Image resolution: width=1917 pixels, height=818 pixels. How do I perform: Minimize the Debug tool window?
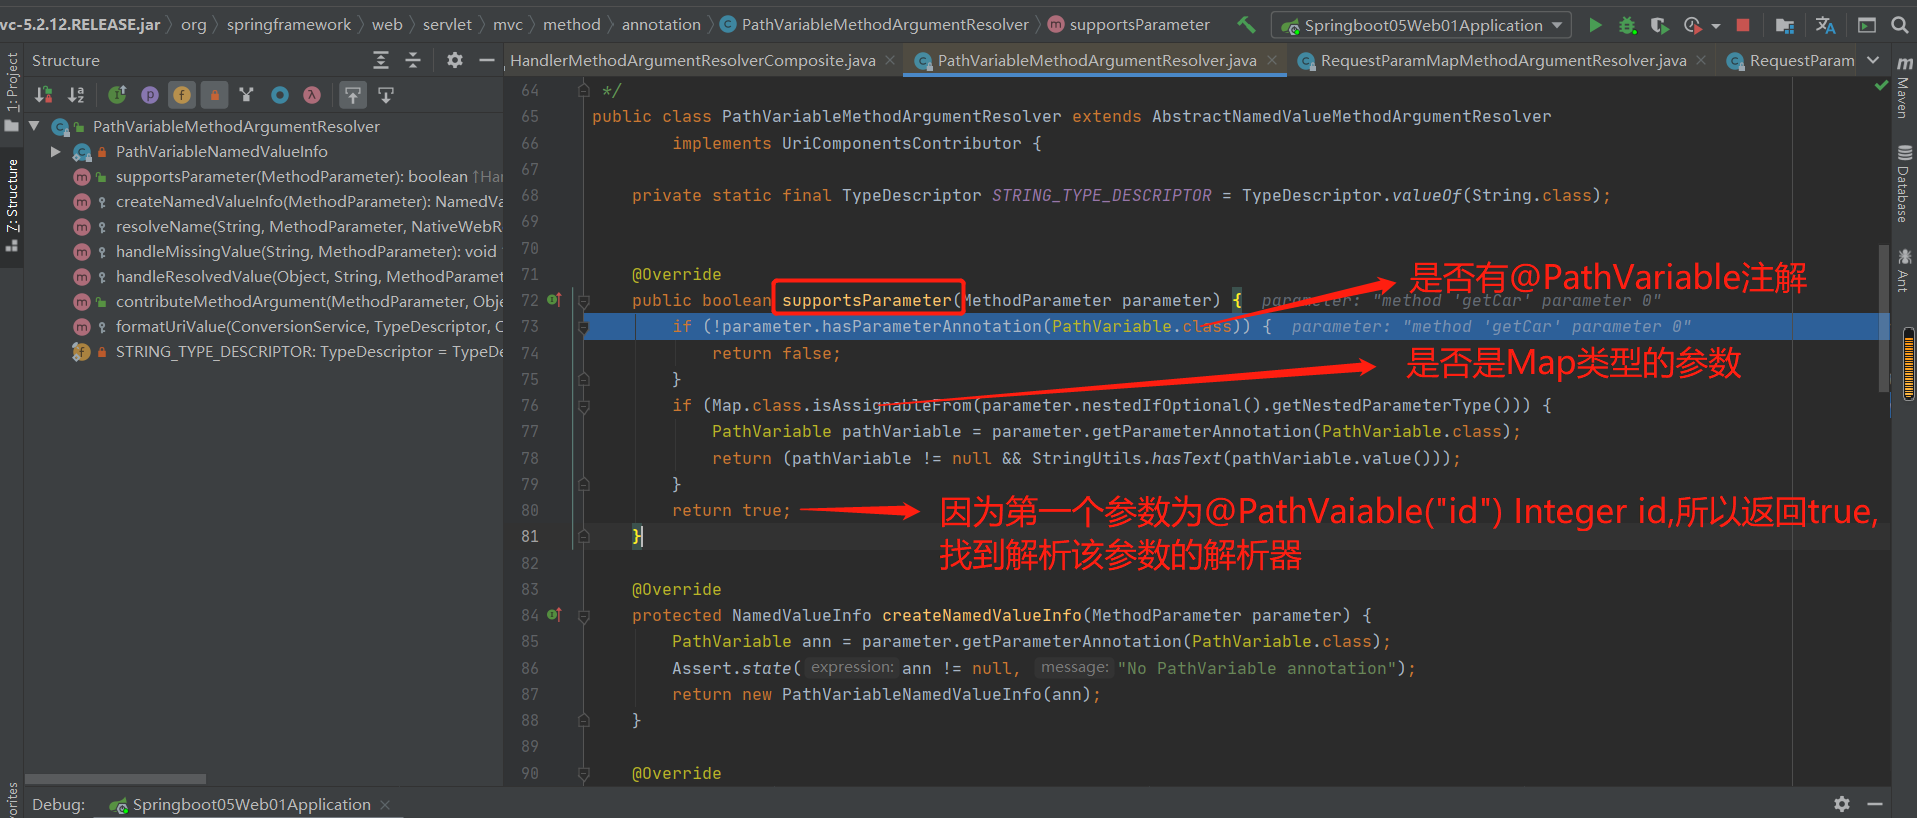tap(1875, 804)
